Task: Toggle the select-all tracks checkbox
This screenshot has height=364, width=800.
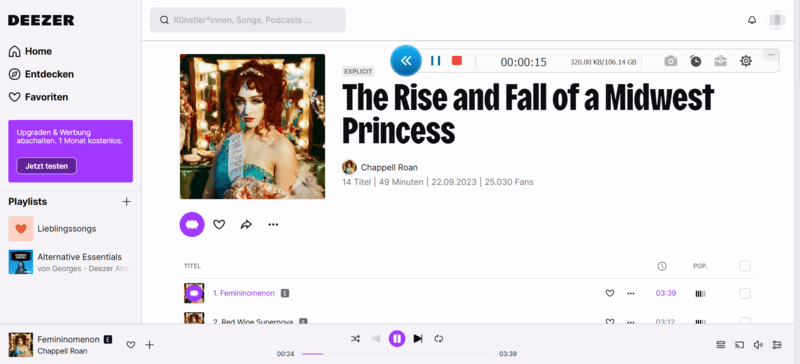Action: coord(745,266)
